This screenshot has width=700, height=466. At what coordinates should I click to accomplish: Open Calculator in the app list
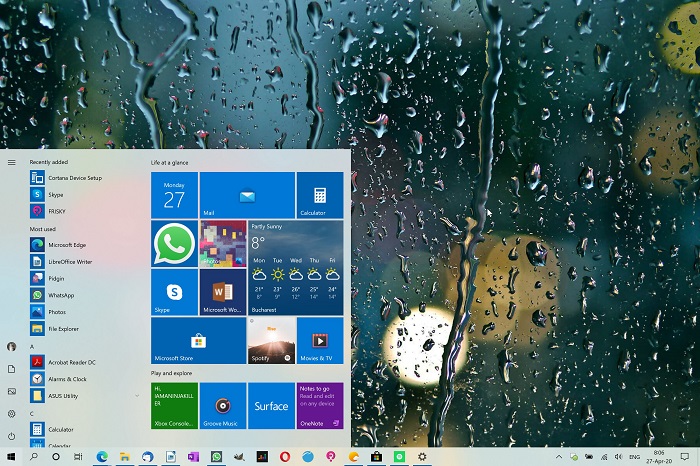point(85,429)
